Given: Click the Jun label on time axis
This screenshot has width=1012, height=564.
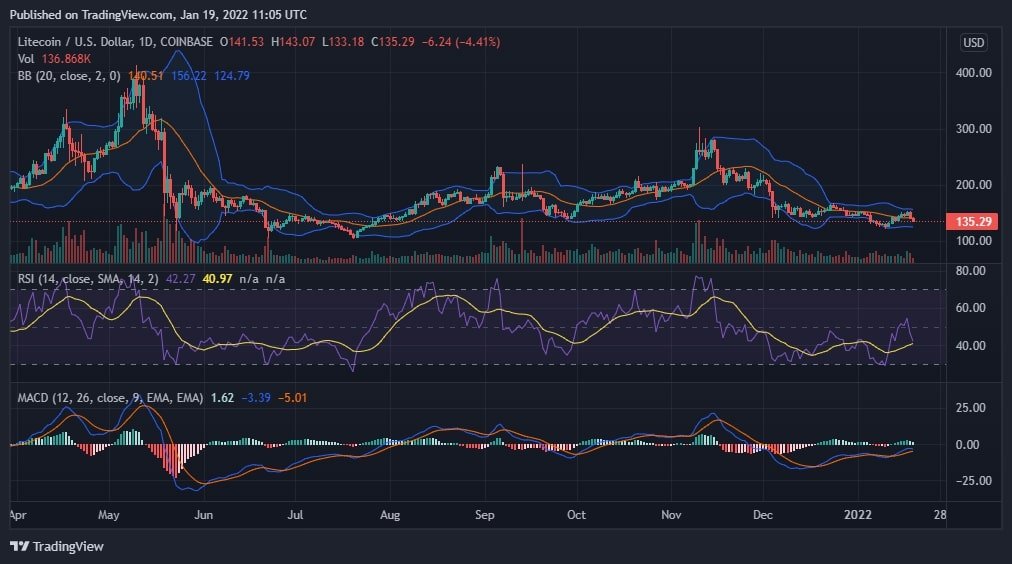Looking at the screenshot, I should (203, 515).
